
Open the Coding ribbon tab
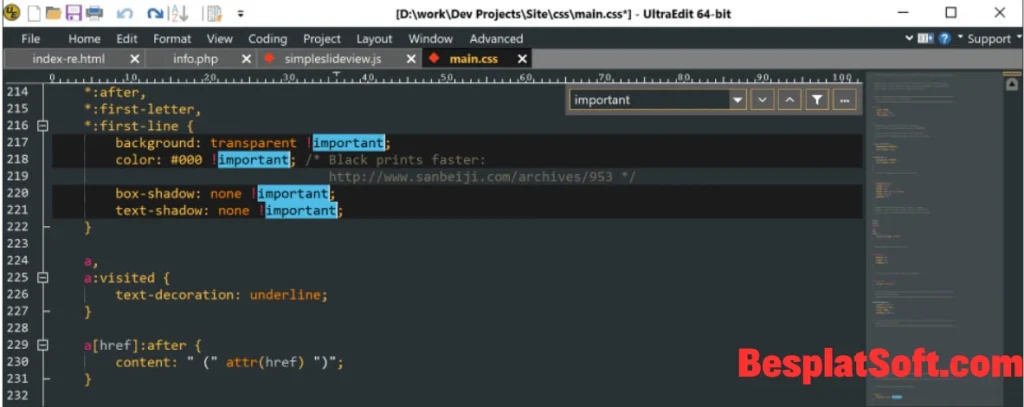pos(268,39)
